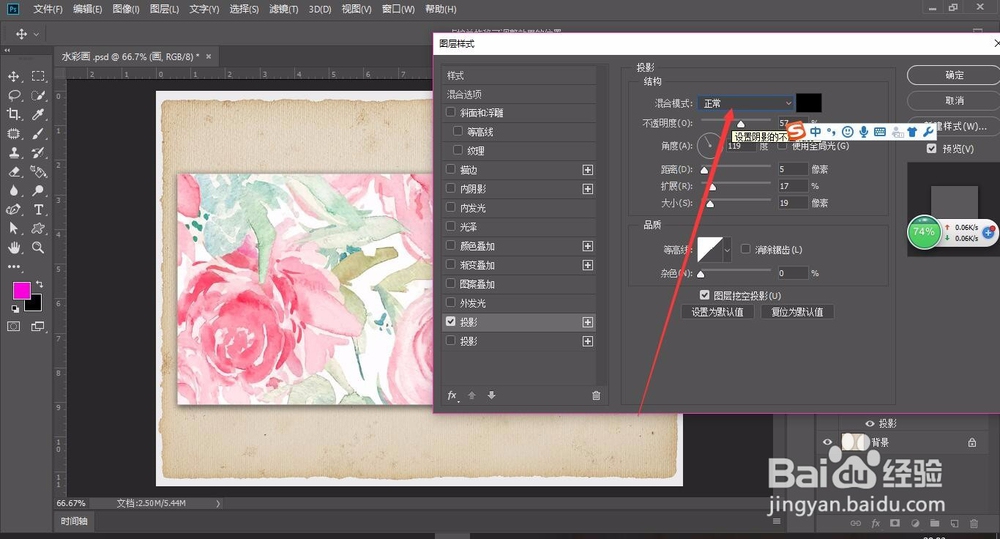Select the Eyedropper tool

coord(38,115)
